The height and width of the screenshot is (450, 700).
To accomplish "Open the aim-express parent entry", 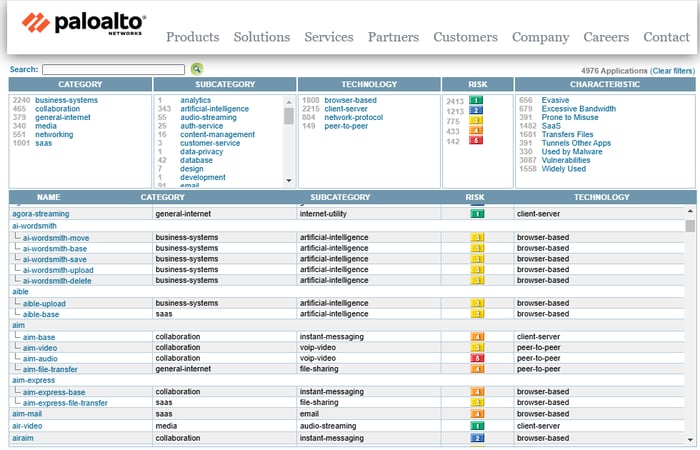I will pyautogui.click(x=33, y=380).
